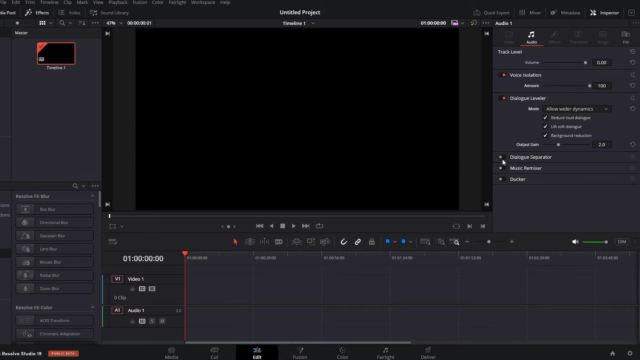Enable the Ducker switch
This screenshot has width=640, height=360.
[502, 179]
